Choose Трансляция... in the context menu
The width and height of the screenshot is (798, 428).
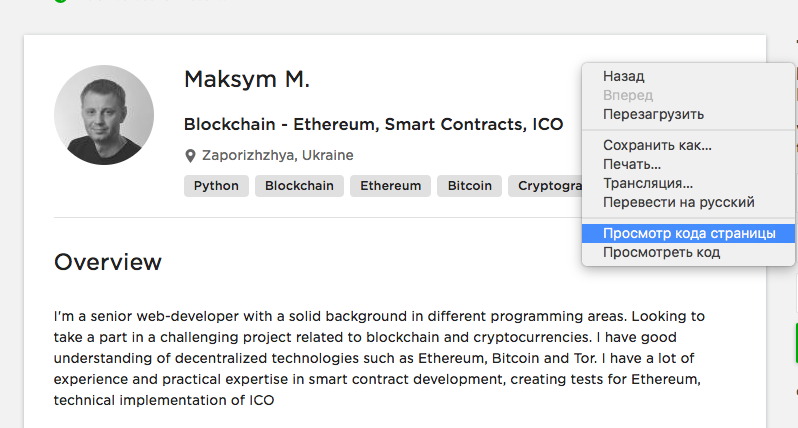click(648, 183)
